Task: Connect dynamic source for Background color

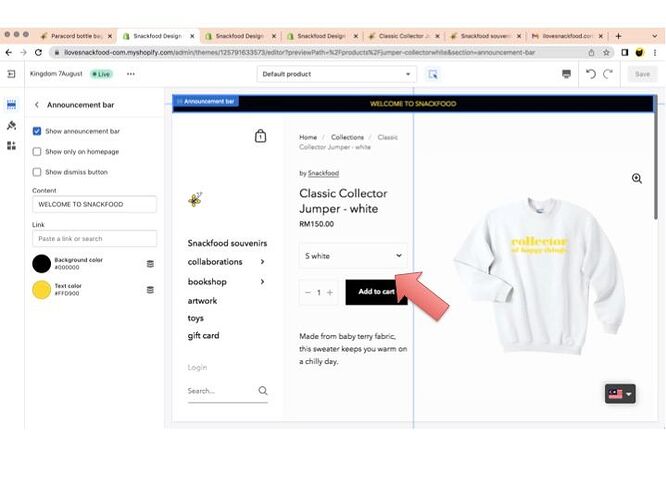Action: (150, 264)
